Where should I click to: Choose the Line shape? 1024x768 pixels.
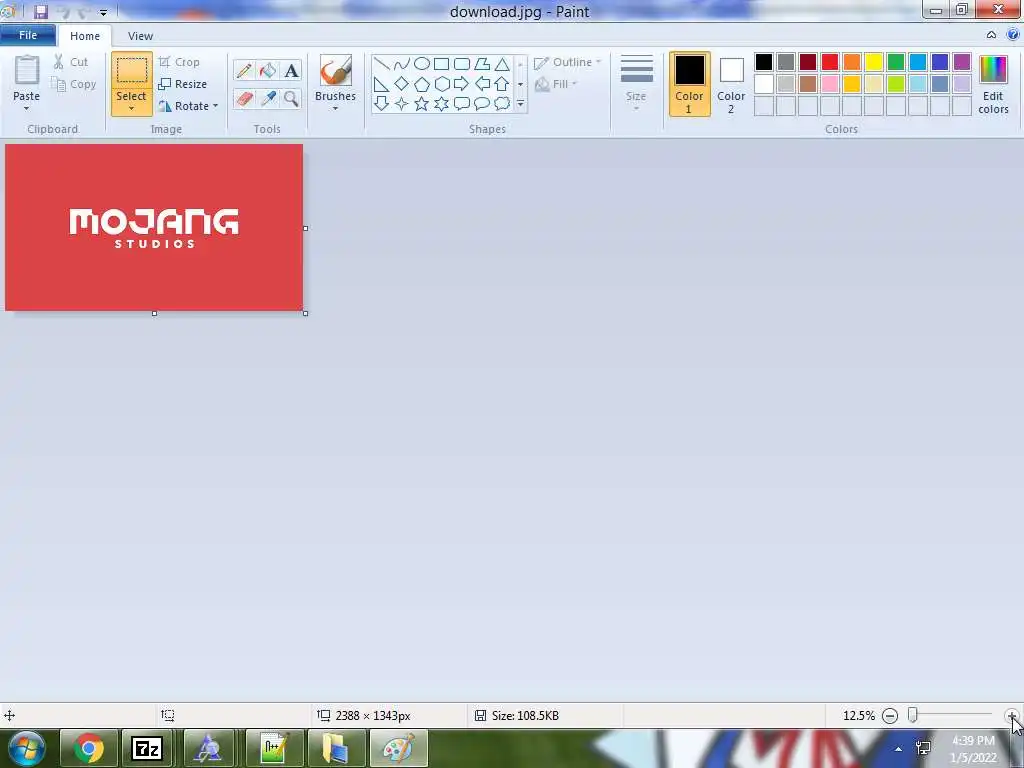381,64
